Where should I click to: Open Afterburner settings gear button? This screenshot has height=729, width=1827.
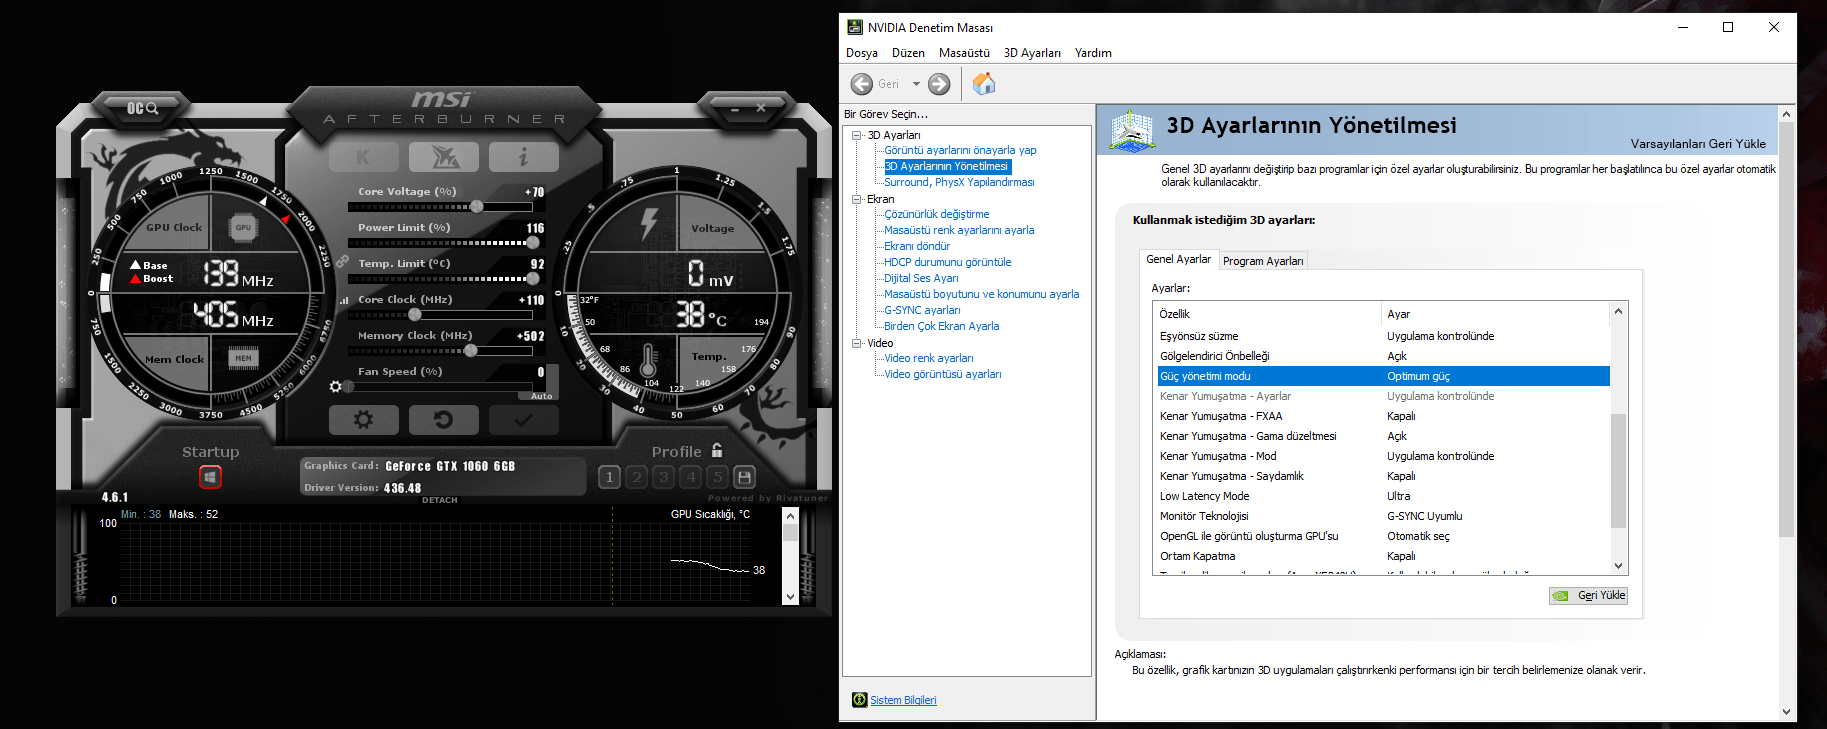363,420
